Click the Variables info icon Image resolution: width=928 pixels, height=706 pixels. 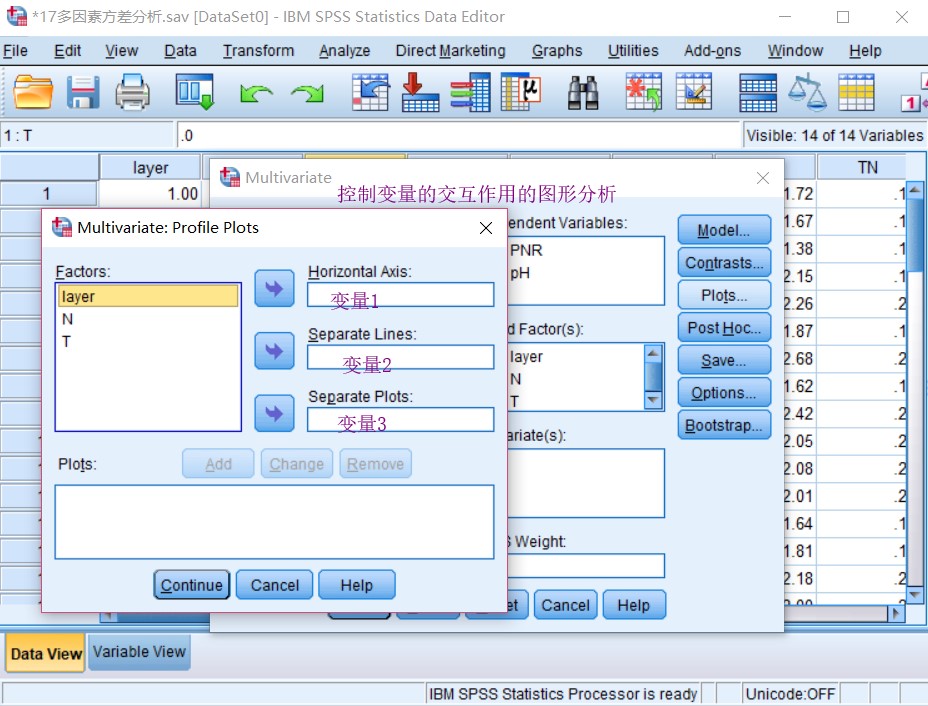470,92
